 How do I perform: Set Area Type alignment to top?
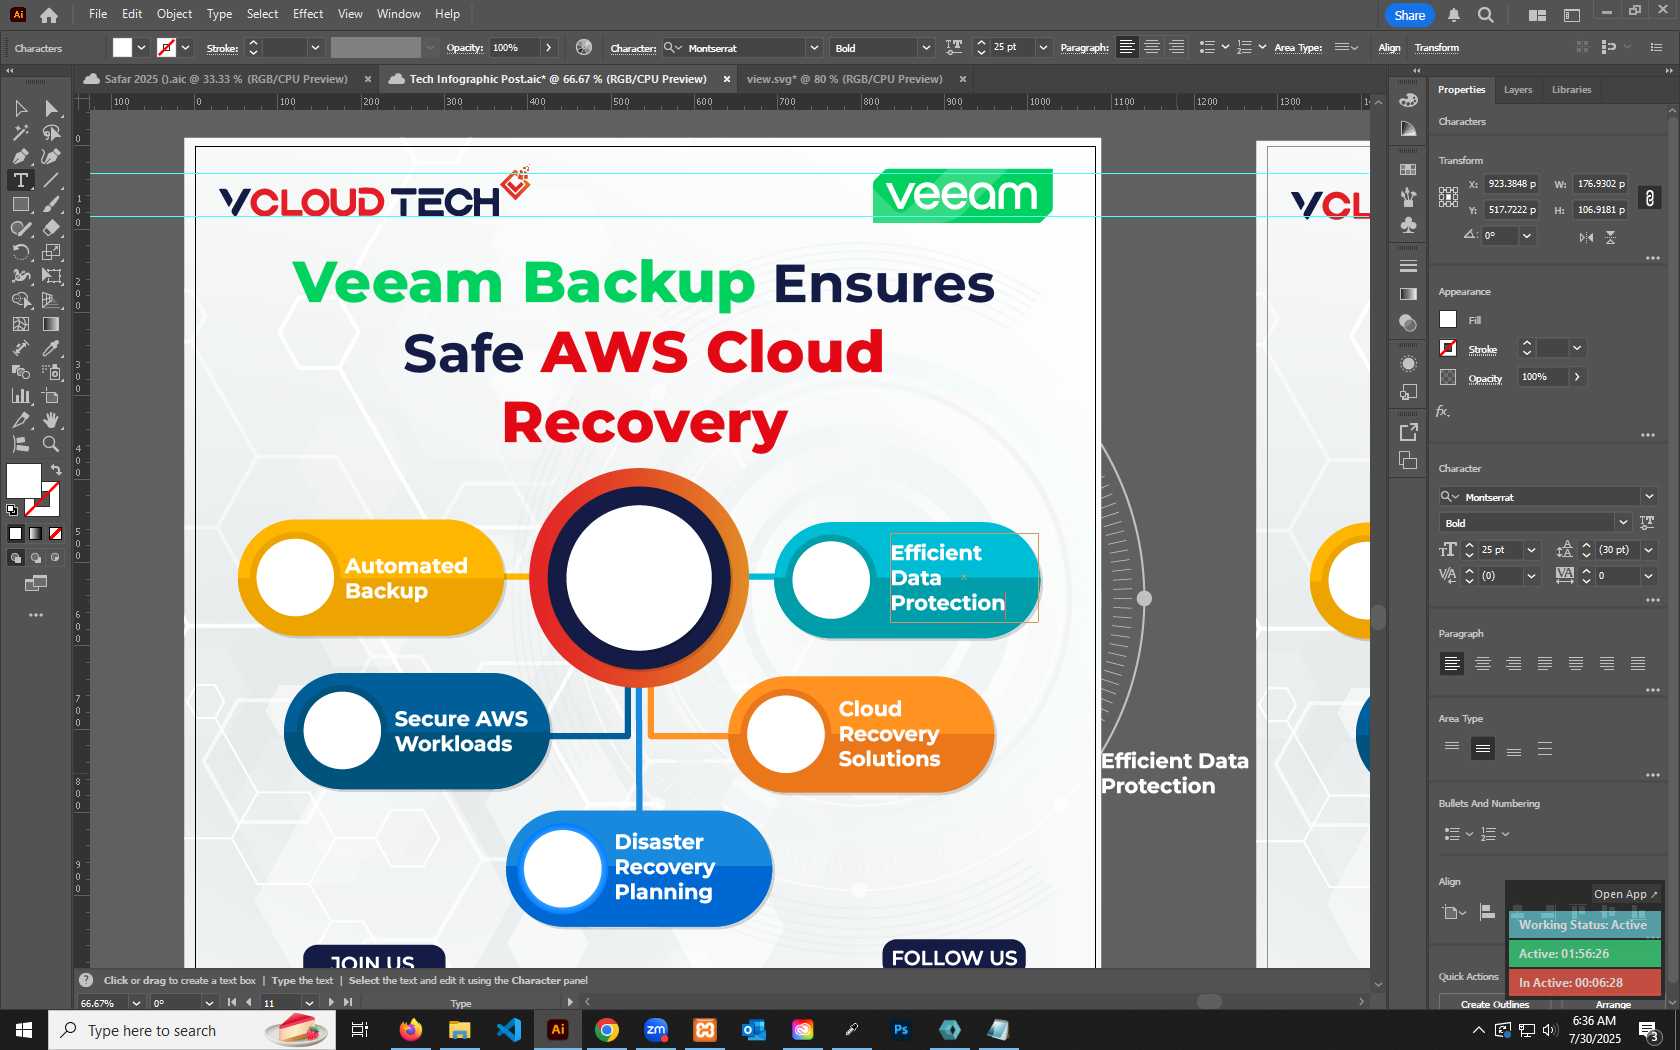[1452, 748]
